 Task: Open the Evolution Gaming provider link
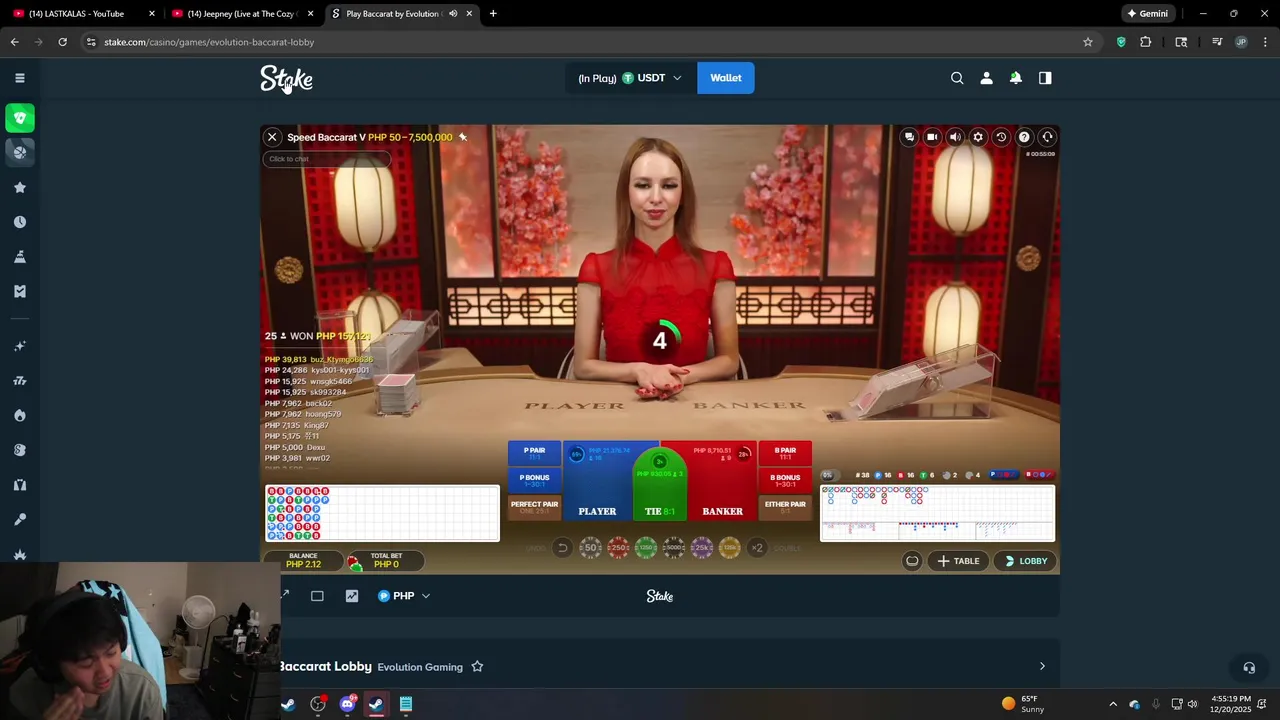tap(420, 667)
